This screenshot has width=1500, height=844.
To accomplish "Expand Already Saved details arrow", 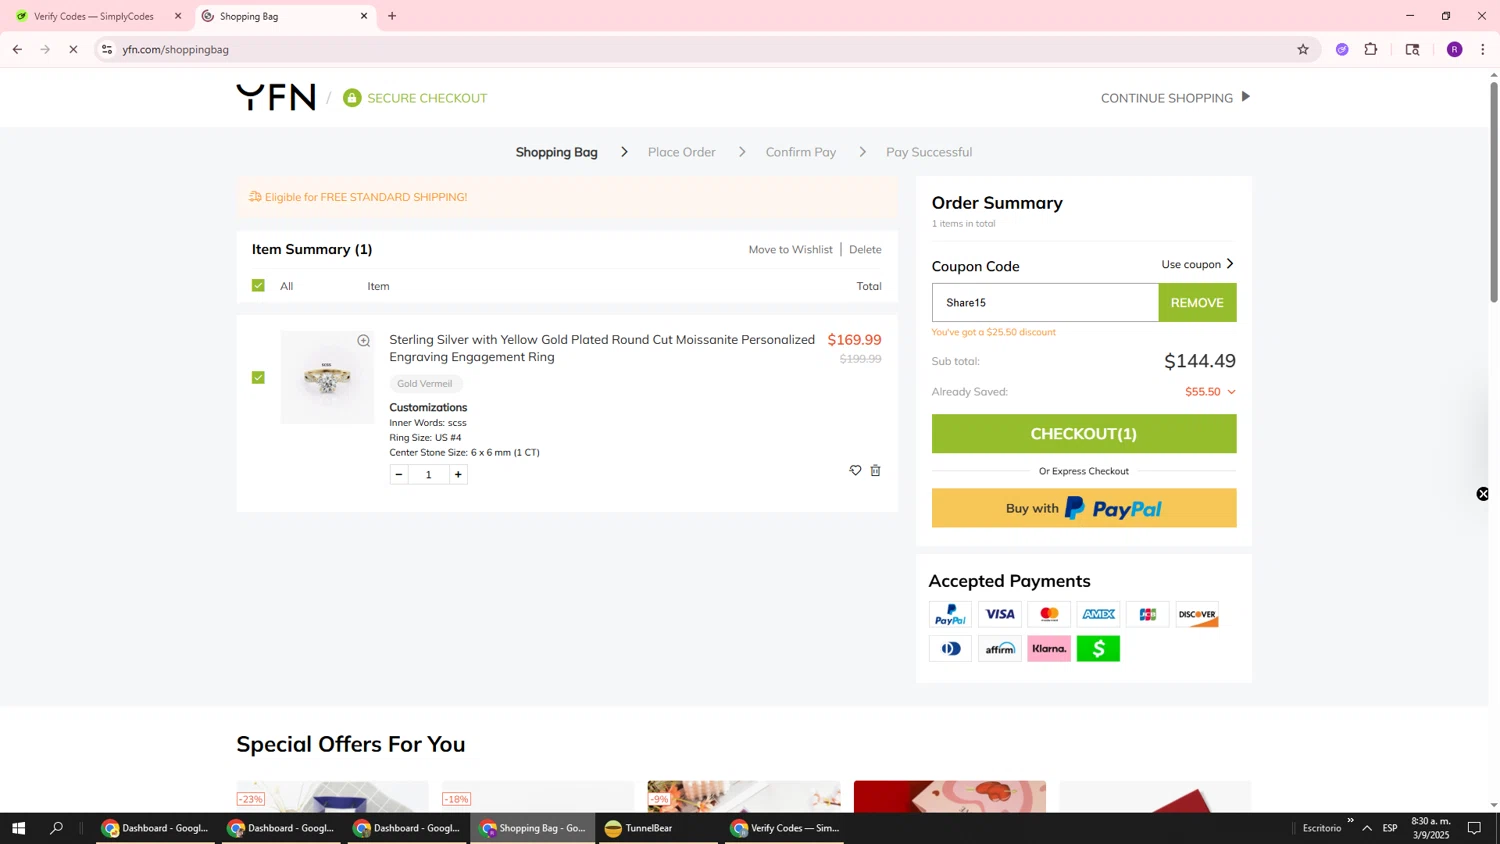I will coord(1231,392).
